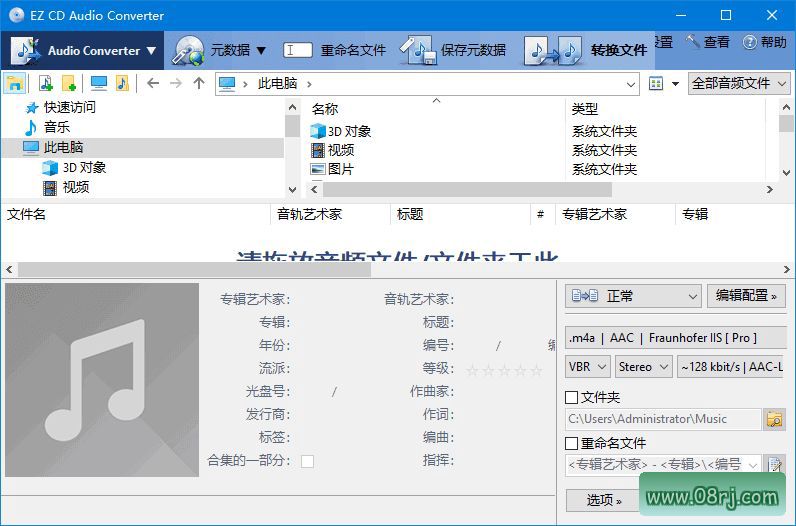Image resolution: width=796 pixels, height=526 pixels.
Task: Open the 帮助 menu
Action: pos(765,42)
